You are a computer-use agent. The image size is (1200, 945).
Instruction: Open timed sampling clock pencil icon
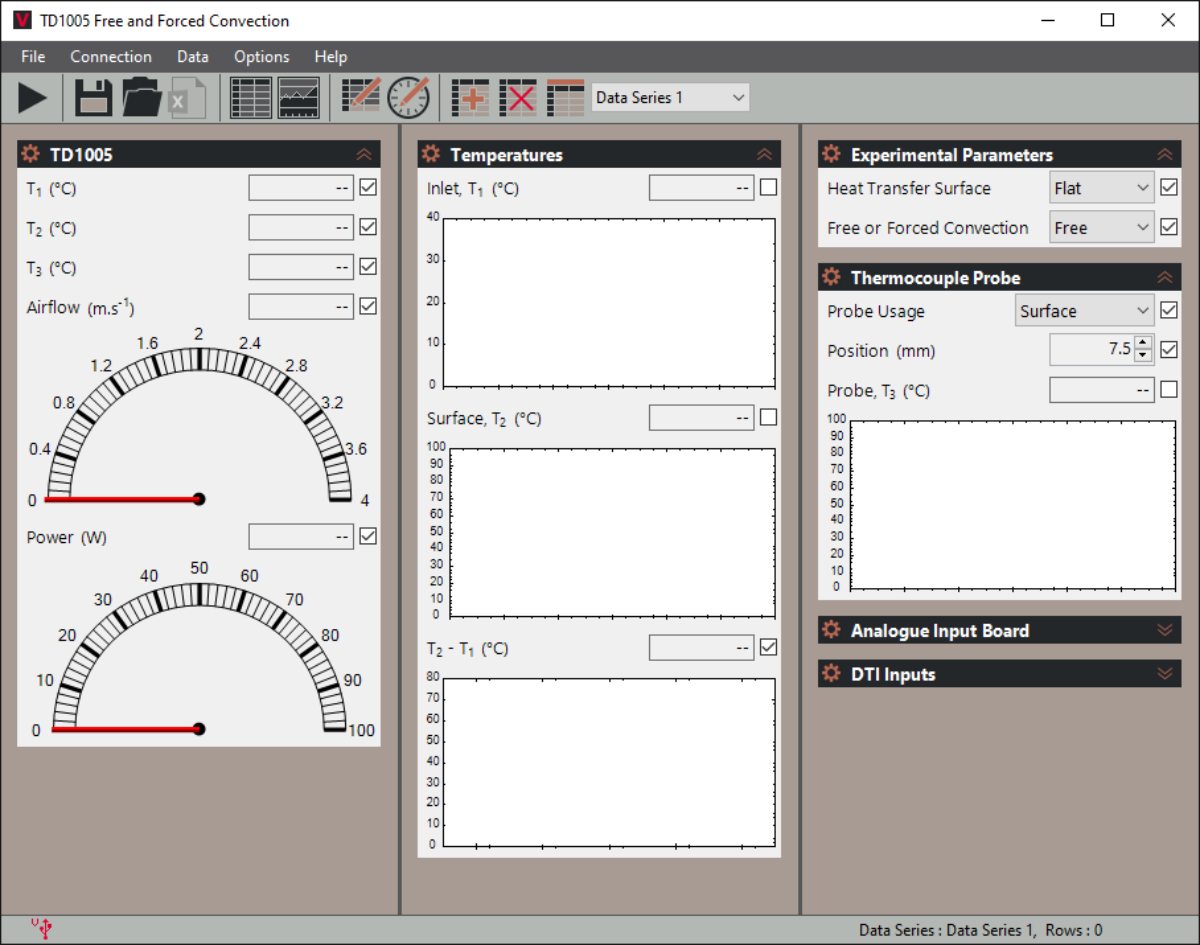click(408, 98)
